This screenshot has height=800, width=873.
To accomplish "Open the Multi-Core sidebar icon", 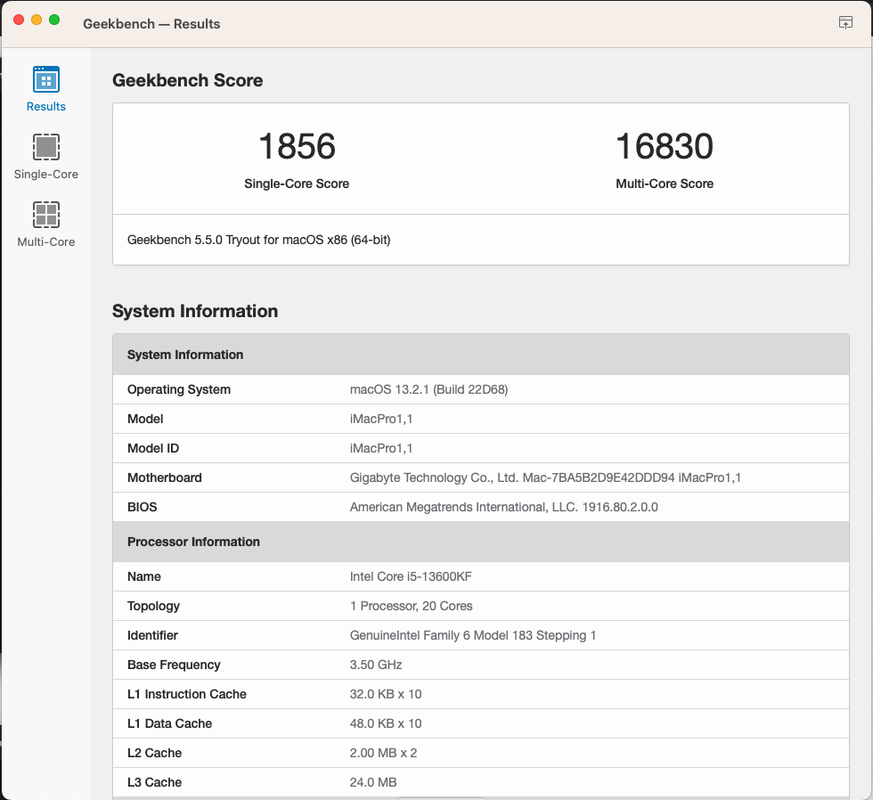I will (46, 224).
